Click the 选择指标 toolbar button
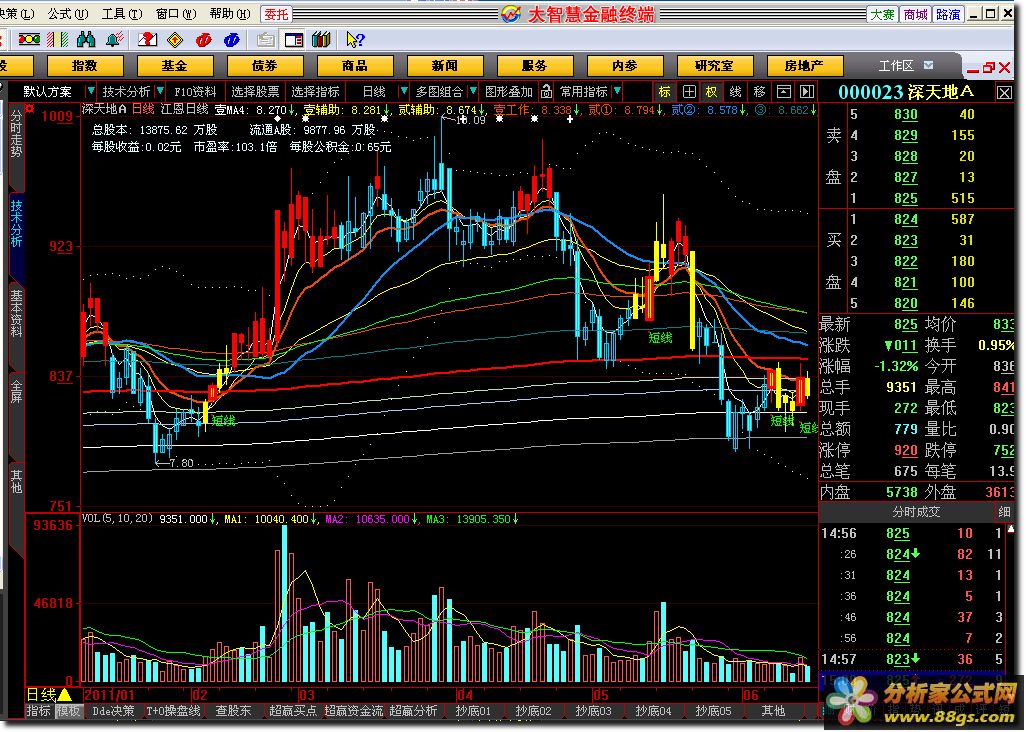The width and height of the screenshot is (1026, 732). click(x=315, y=92)
